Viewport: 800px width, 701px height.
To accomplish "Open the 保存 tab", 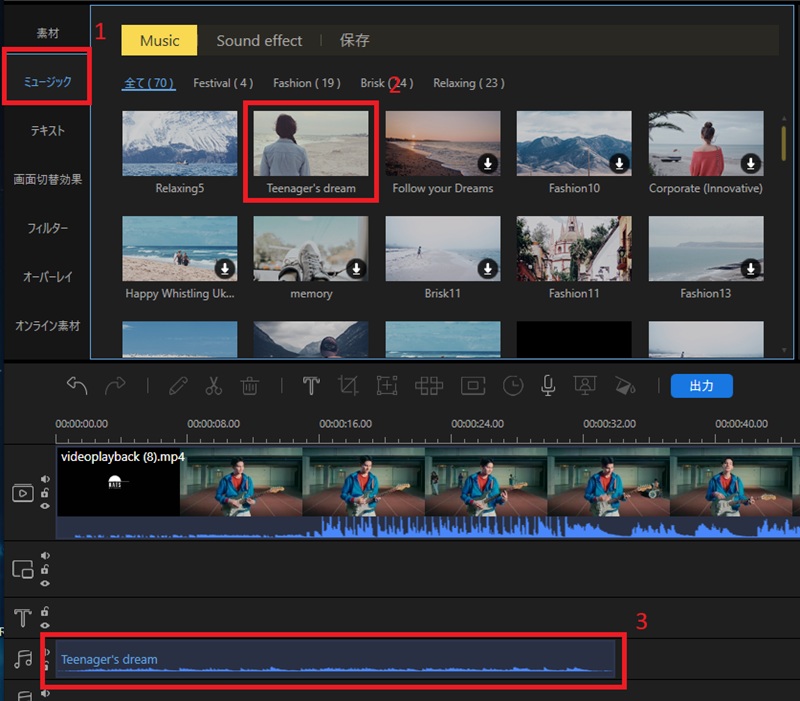I will [355, 40].
